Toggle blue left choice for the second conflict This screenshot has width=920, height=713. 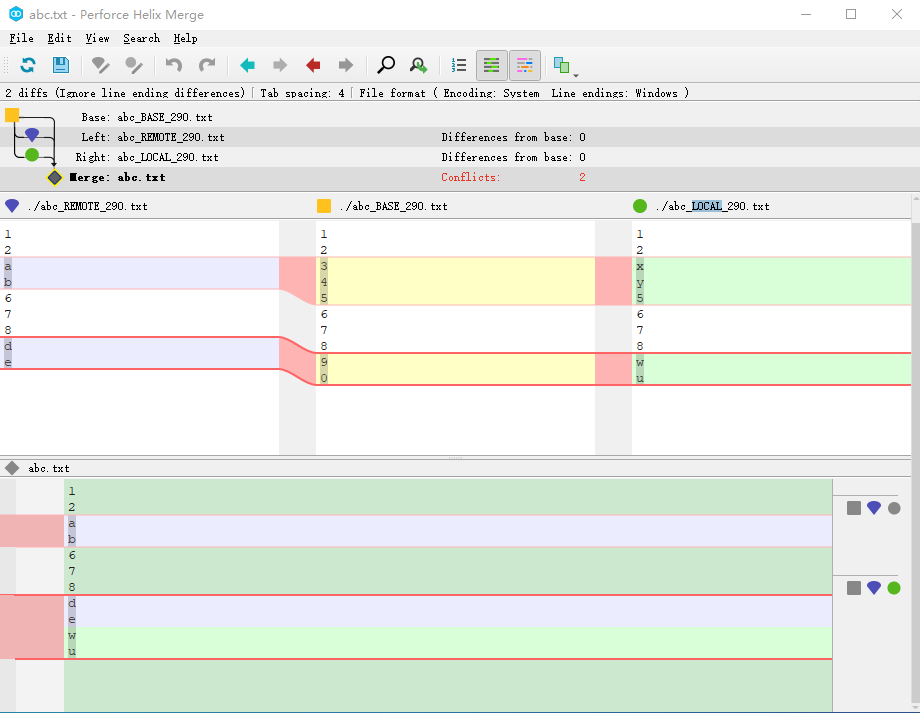pos(874,588)
